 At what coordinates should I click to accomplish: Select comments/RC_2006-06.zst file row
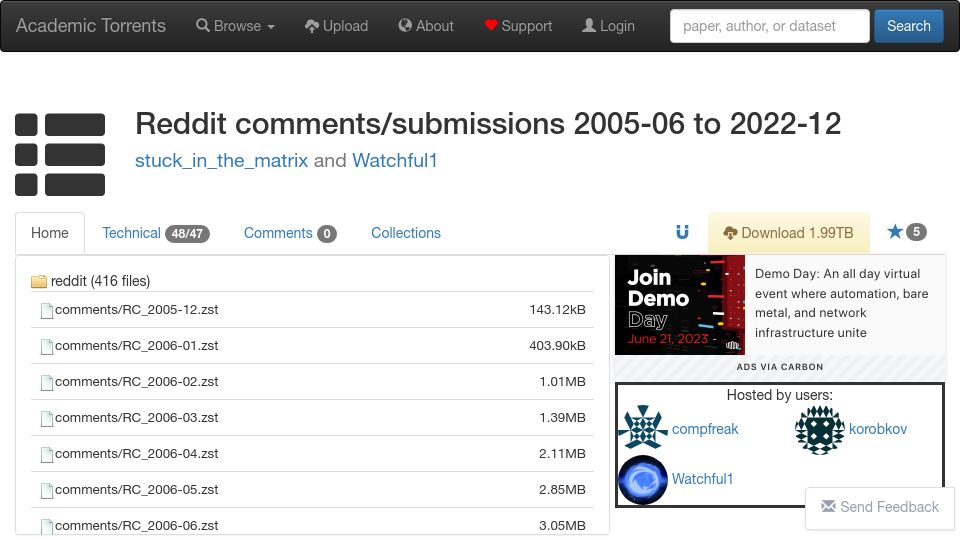pos(312,523)
